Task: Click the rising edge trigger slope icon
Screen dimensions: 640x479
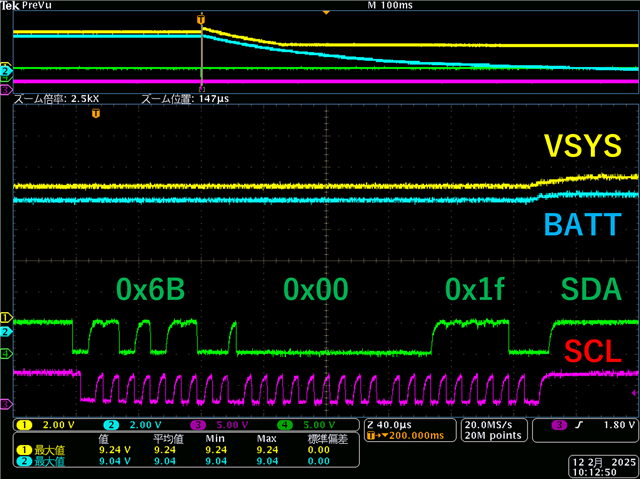Action: coord(579,425)
